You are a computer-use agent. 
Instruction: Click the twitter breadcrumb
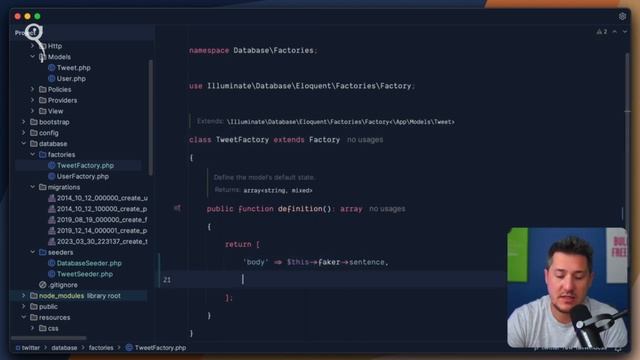click(31, 348)
